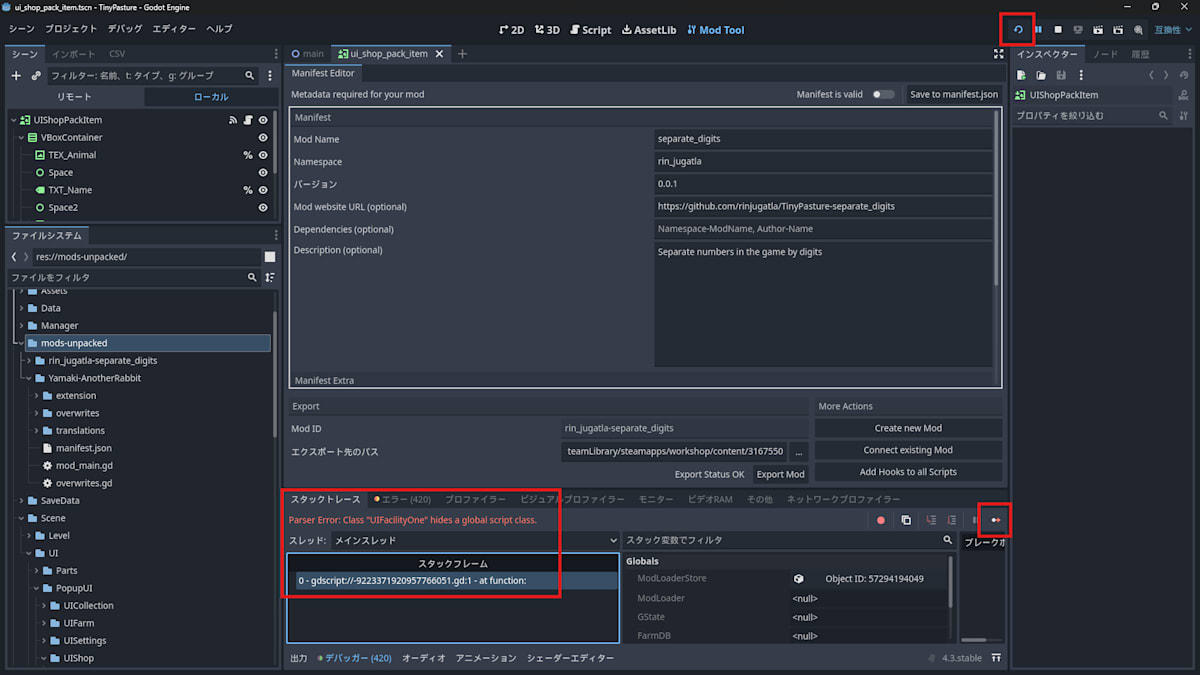This screenshot has height=675, width=1200.
Task: Run a specific scene icon
Action: pyautogui.click(x=1118, y=30)
